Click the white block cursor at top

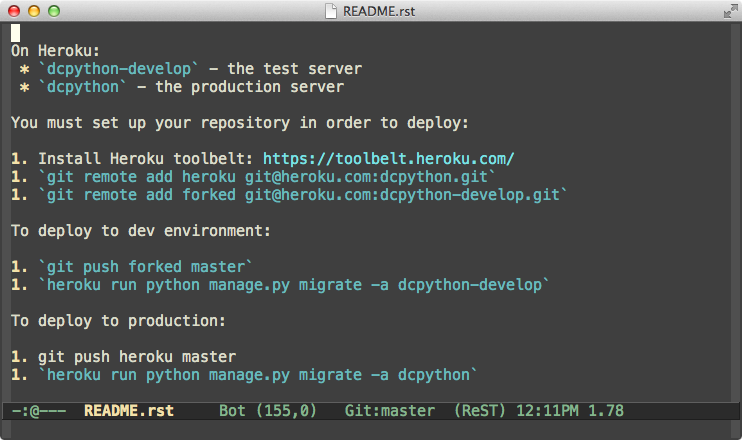point(16,33)
